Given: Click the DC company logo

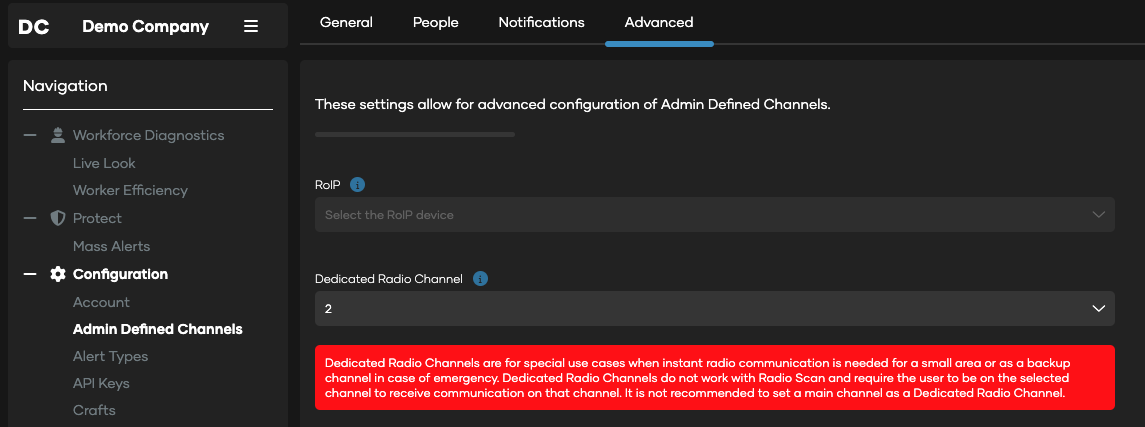Looking at the screenshot, I should pyautogui.click(x=34, y=27).
